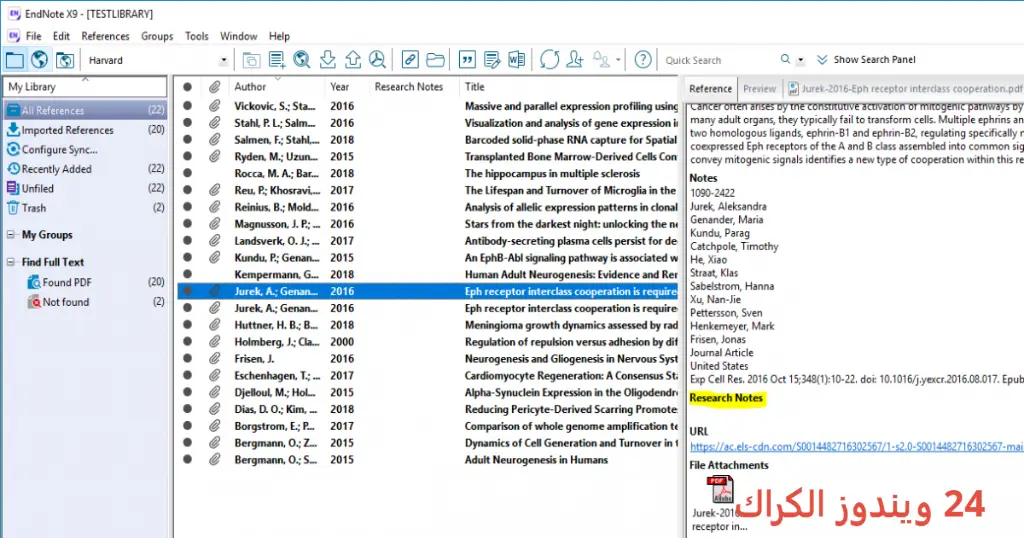Toggle read status dot for Rocca row

click(x=187, y=173)
